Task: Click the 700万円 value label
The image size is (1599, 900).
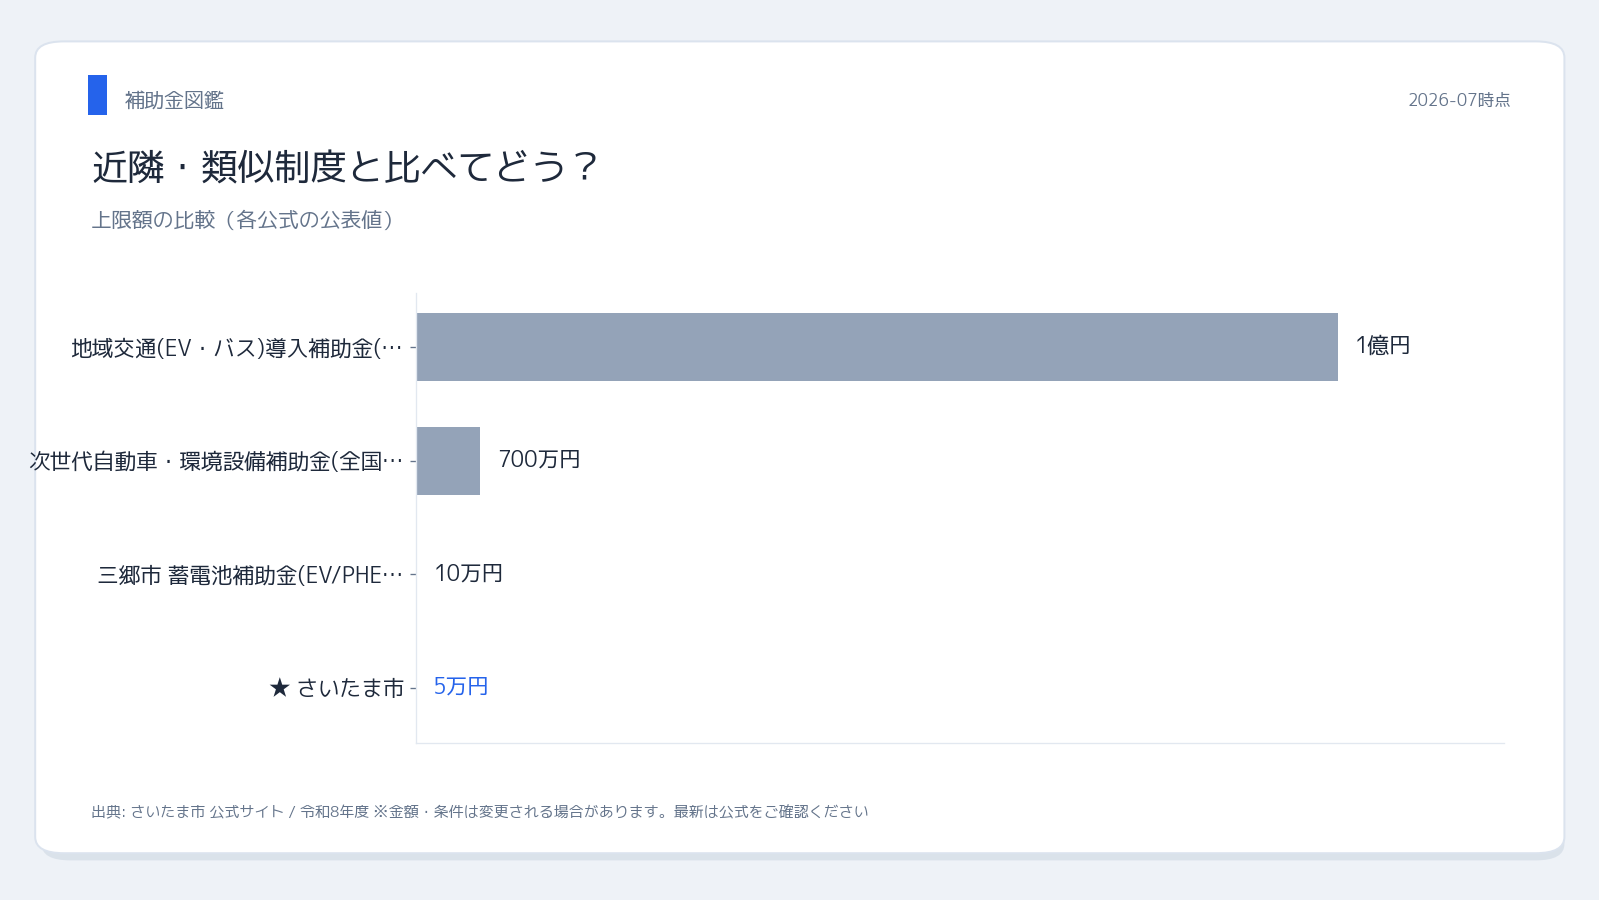Action: (539, 459)
